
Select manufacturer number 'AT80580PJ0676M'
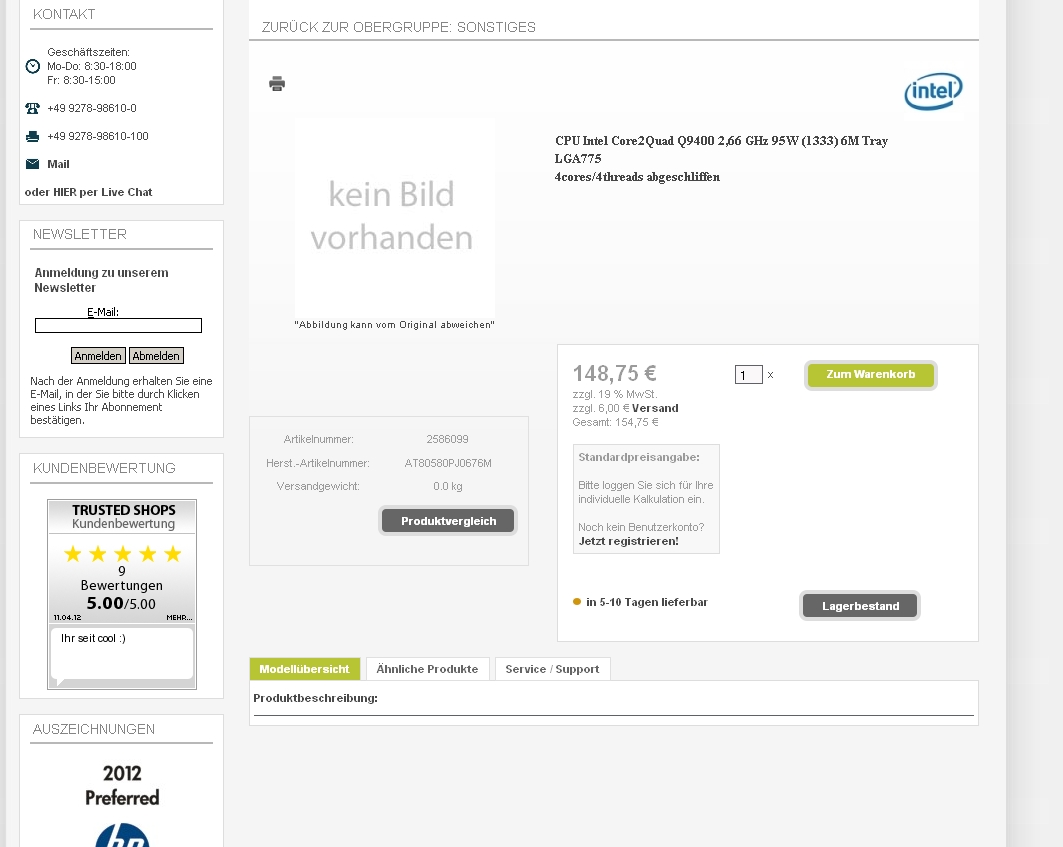[x=448, y=463]
